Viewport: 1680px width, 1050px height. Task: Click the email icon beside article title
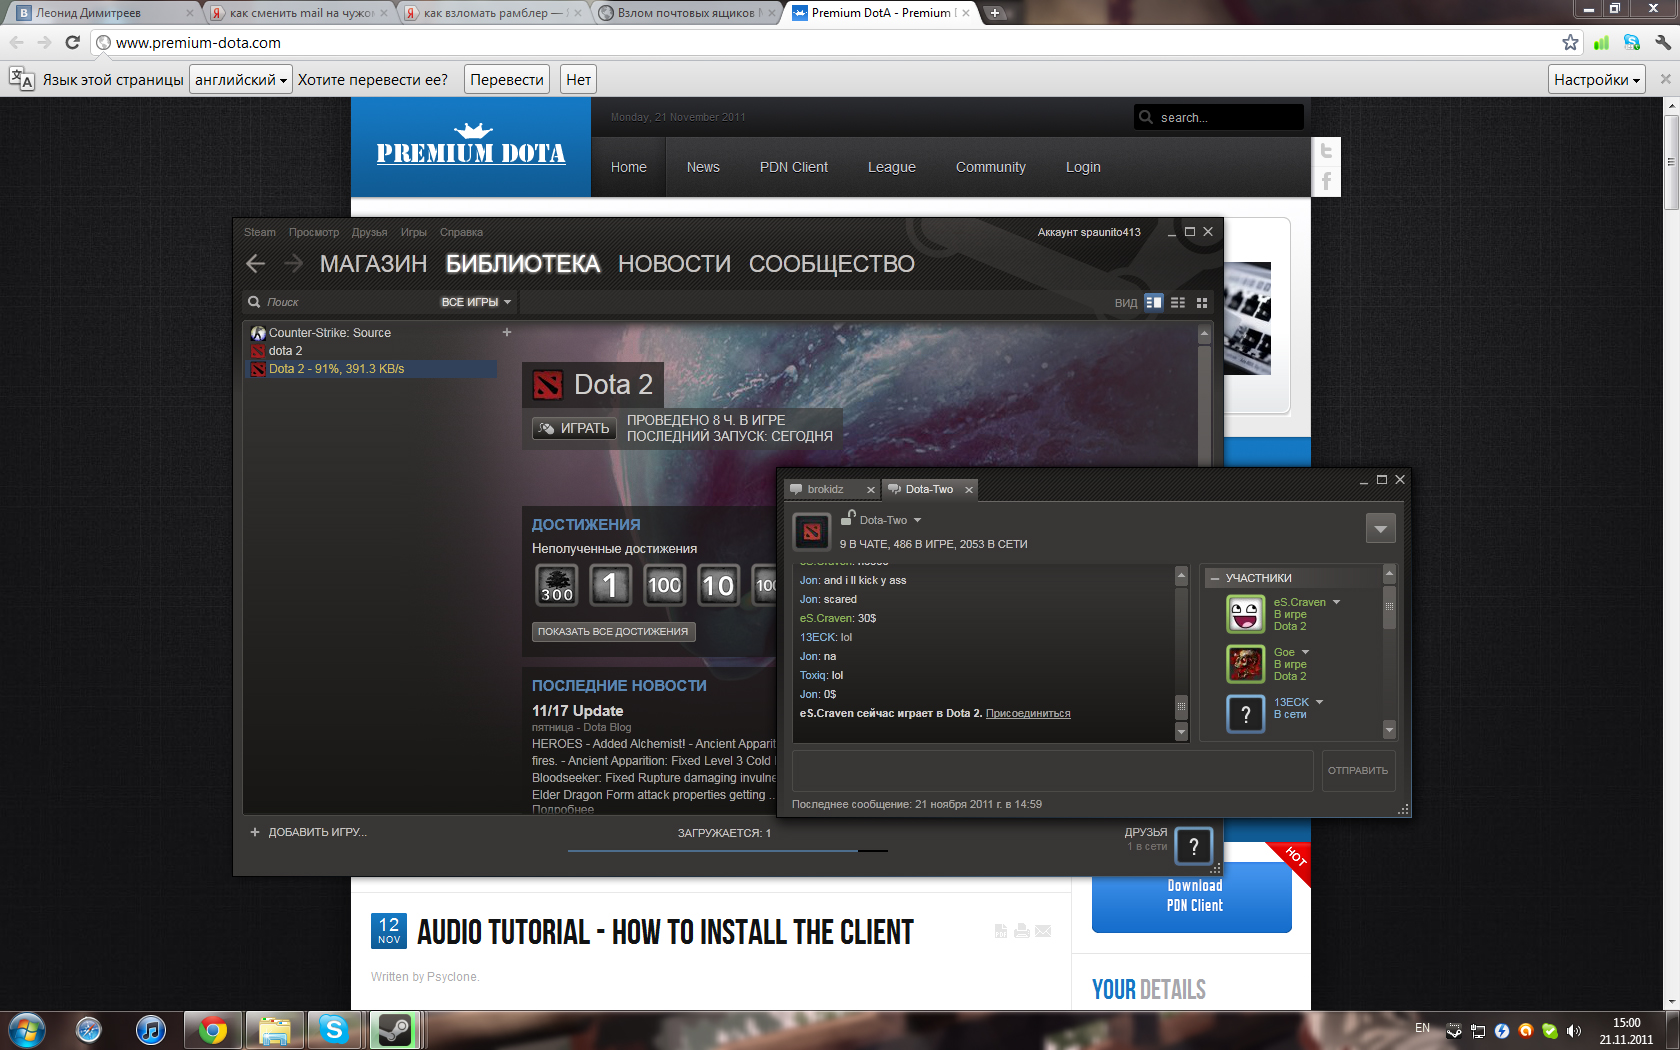1043,931
